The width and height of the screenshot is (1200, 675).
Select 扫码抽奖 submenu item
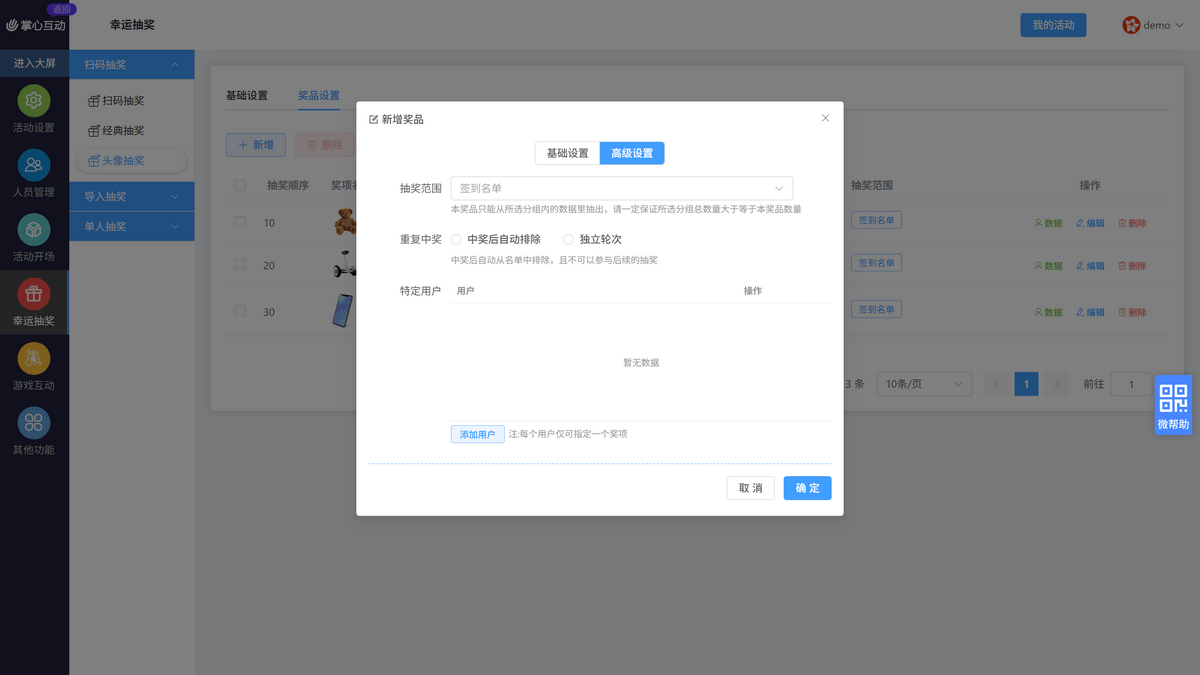pos(124,101)
